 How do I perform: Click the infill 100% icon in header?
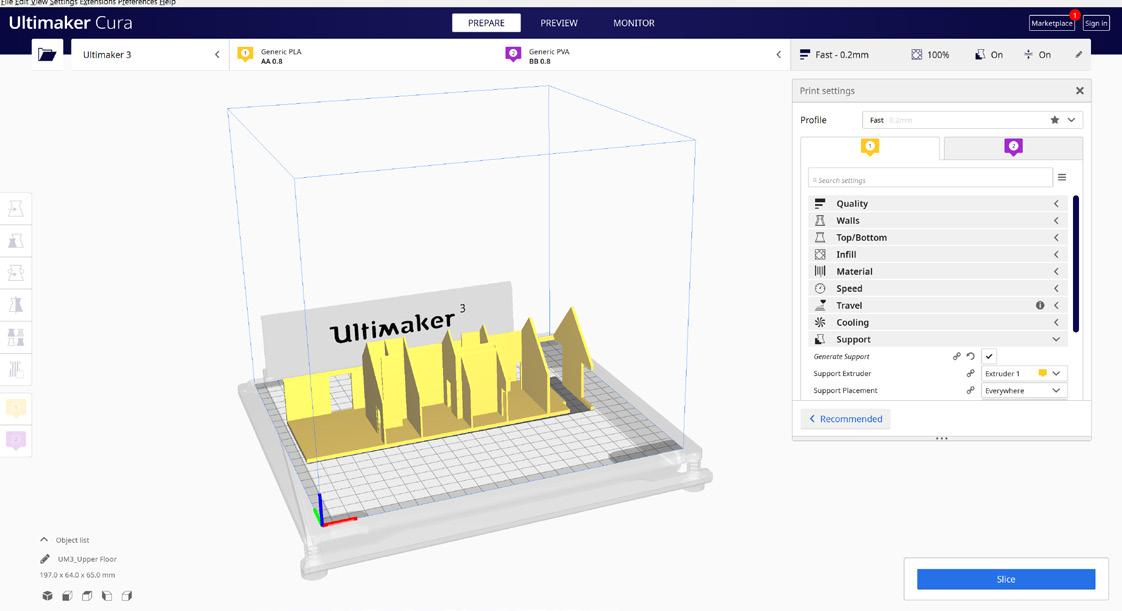[917, 54]
